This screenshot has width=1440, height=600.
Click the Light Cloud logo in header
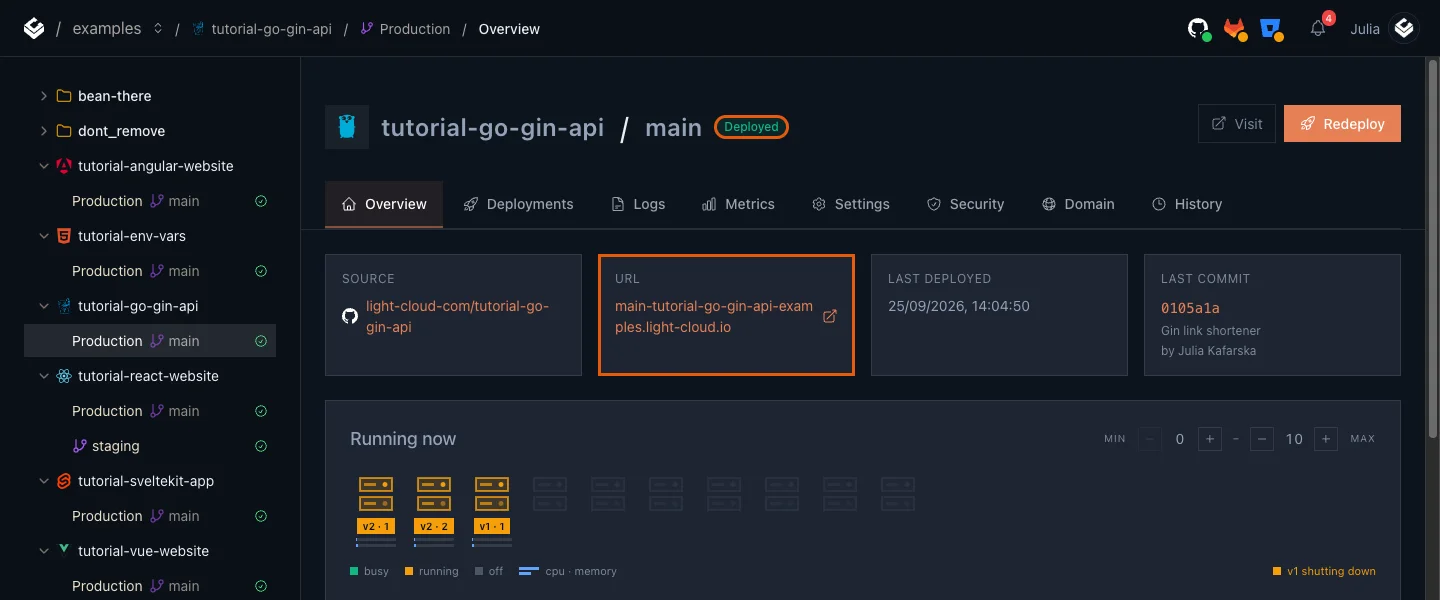tap(34, 29)
